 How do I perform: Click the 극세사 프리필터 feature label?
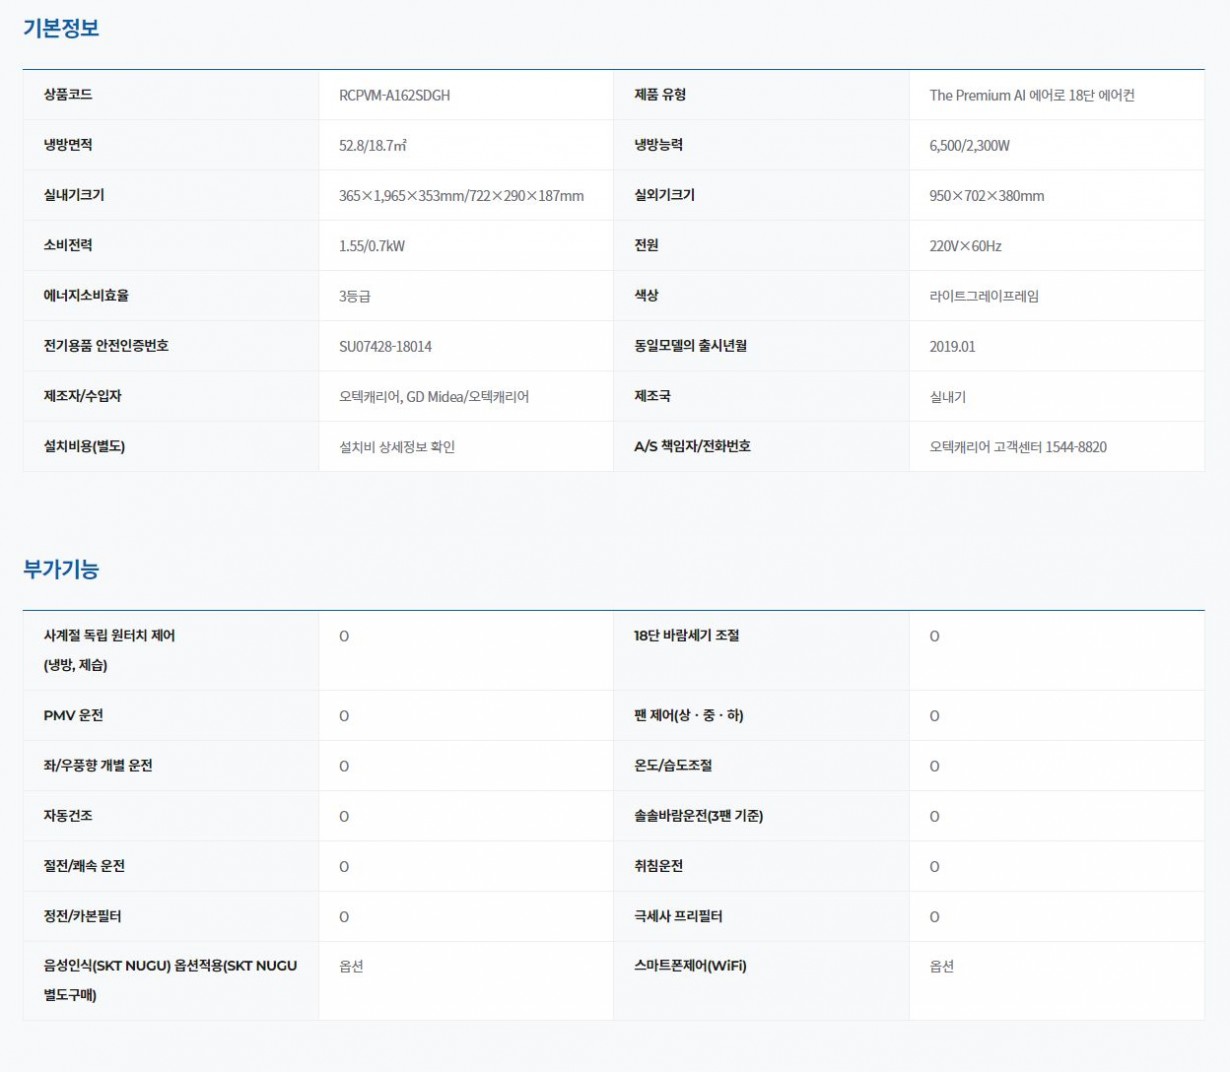pyautogui.click(x=678, y=915)
